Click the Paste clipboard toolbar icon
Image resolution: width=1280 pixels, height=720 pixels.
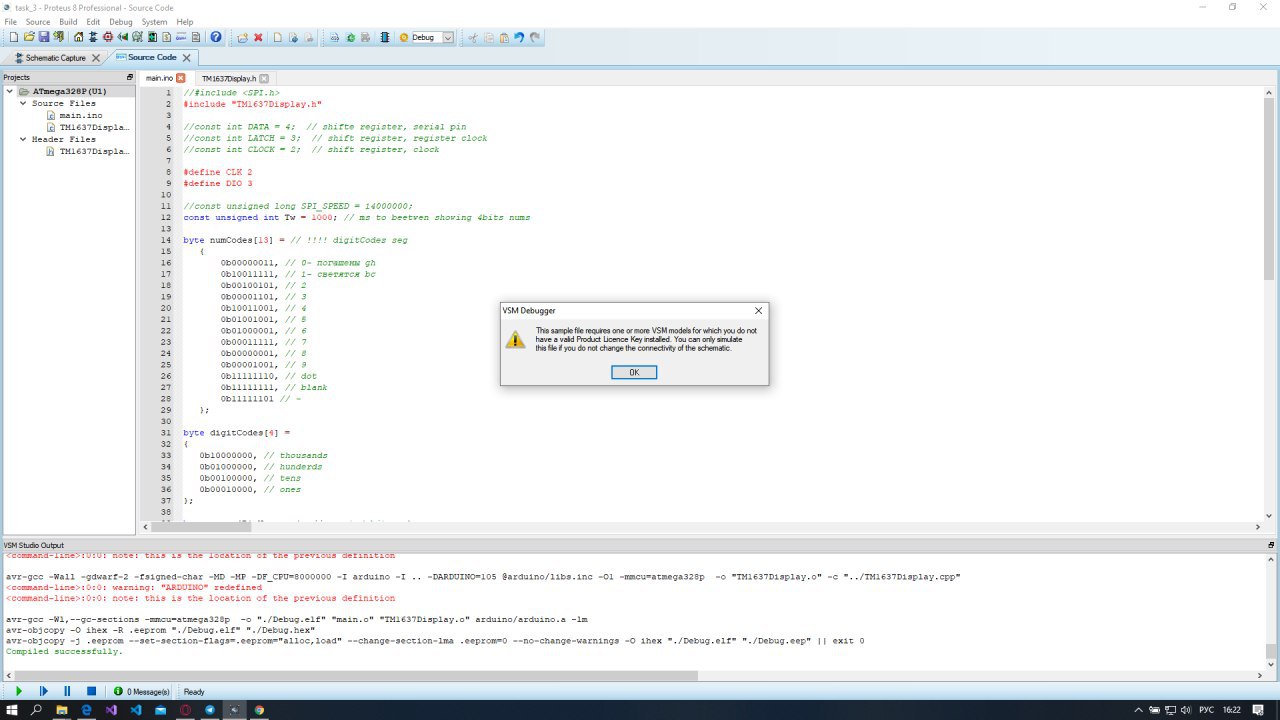(504, 37)
